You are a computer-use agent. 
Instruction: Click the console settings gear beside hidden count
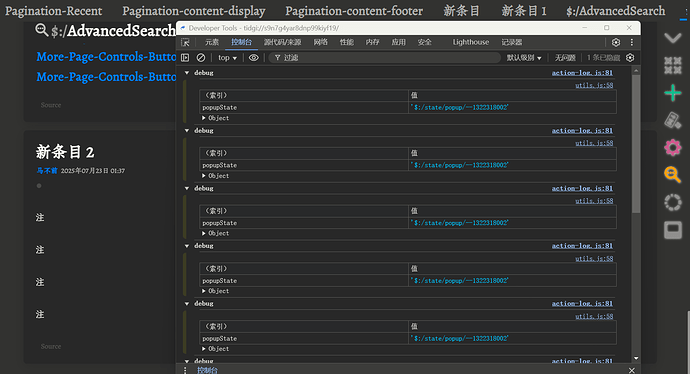pyautogui.click(x=630, y=58)
